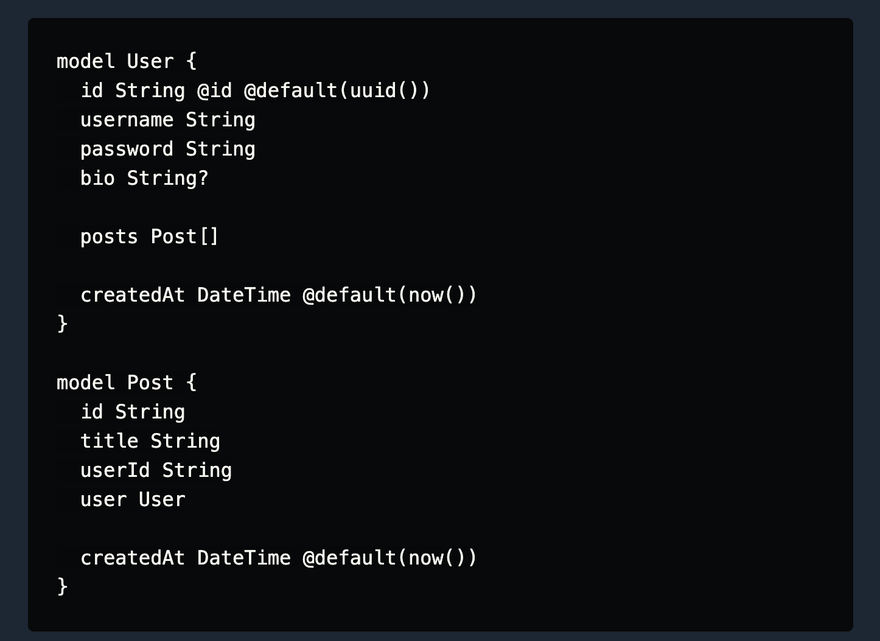Image resolution: width=880 pixels, height=641 pixels.
Task: Click 'DateTime' type in the Post model
Action: 244,558
